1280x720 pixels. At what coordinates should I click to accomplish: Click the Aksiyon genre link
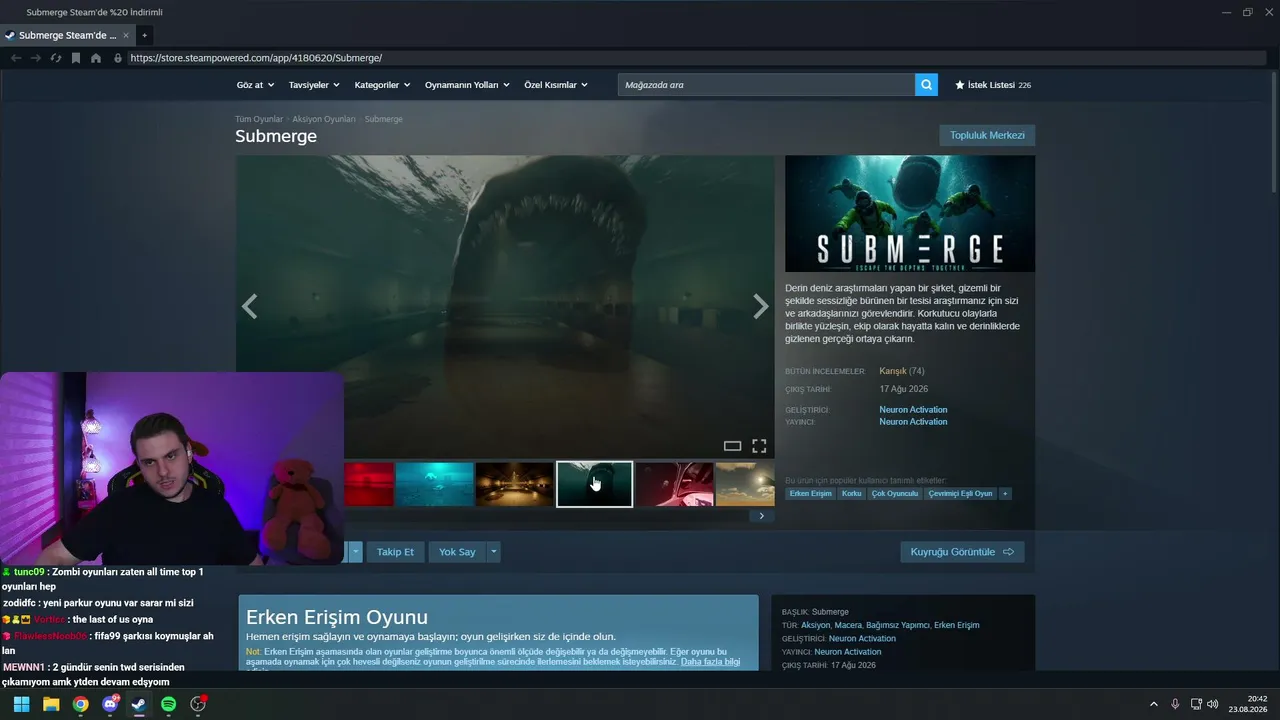816,625
